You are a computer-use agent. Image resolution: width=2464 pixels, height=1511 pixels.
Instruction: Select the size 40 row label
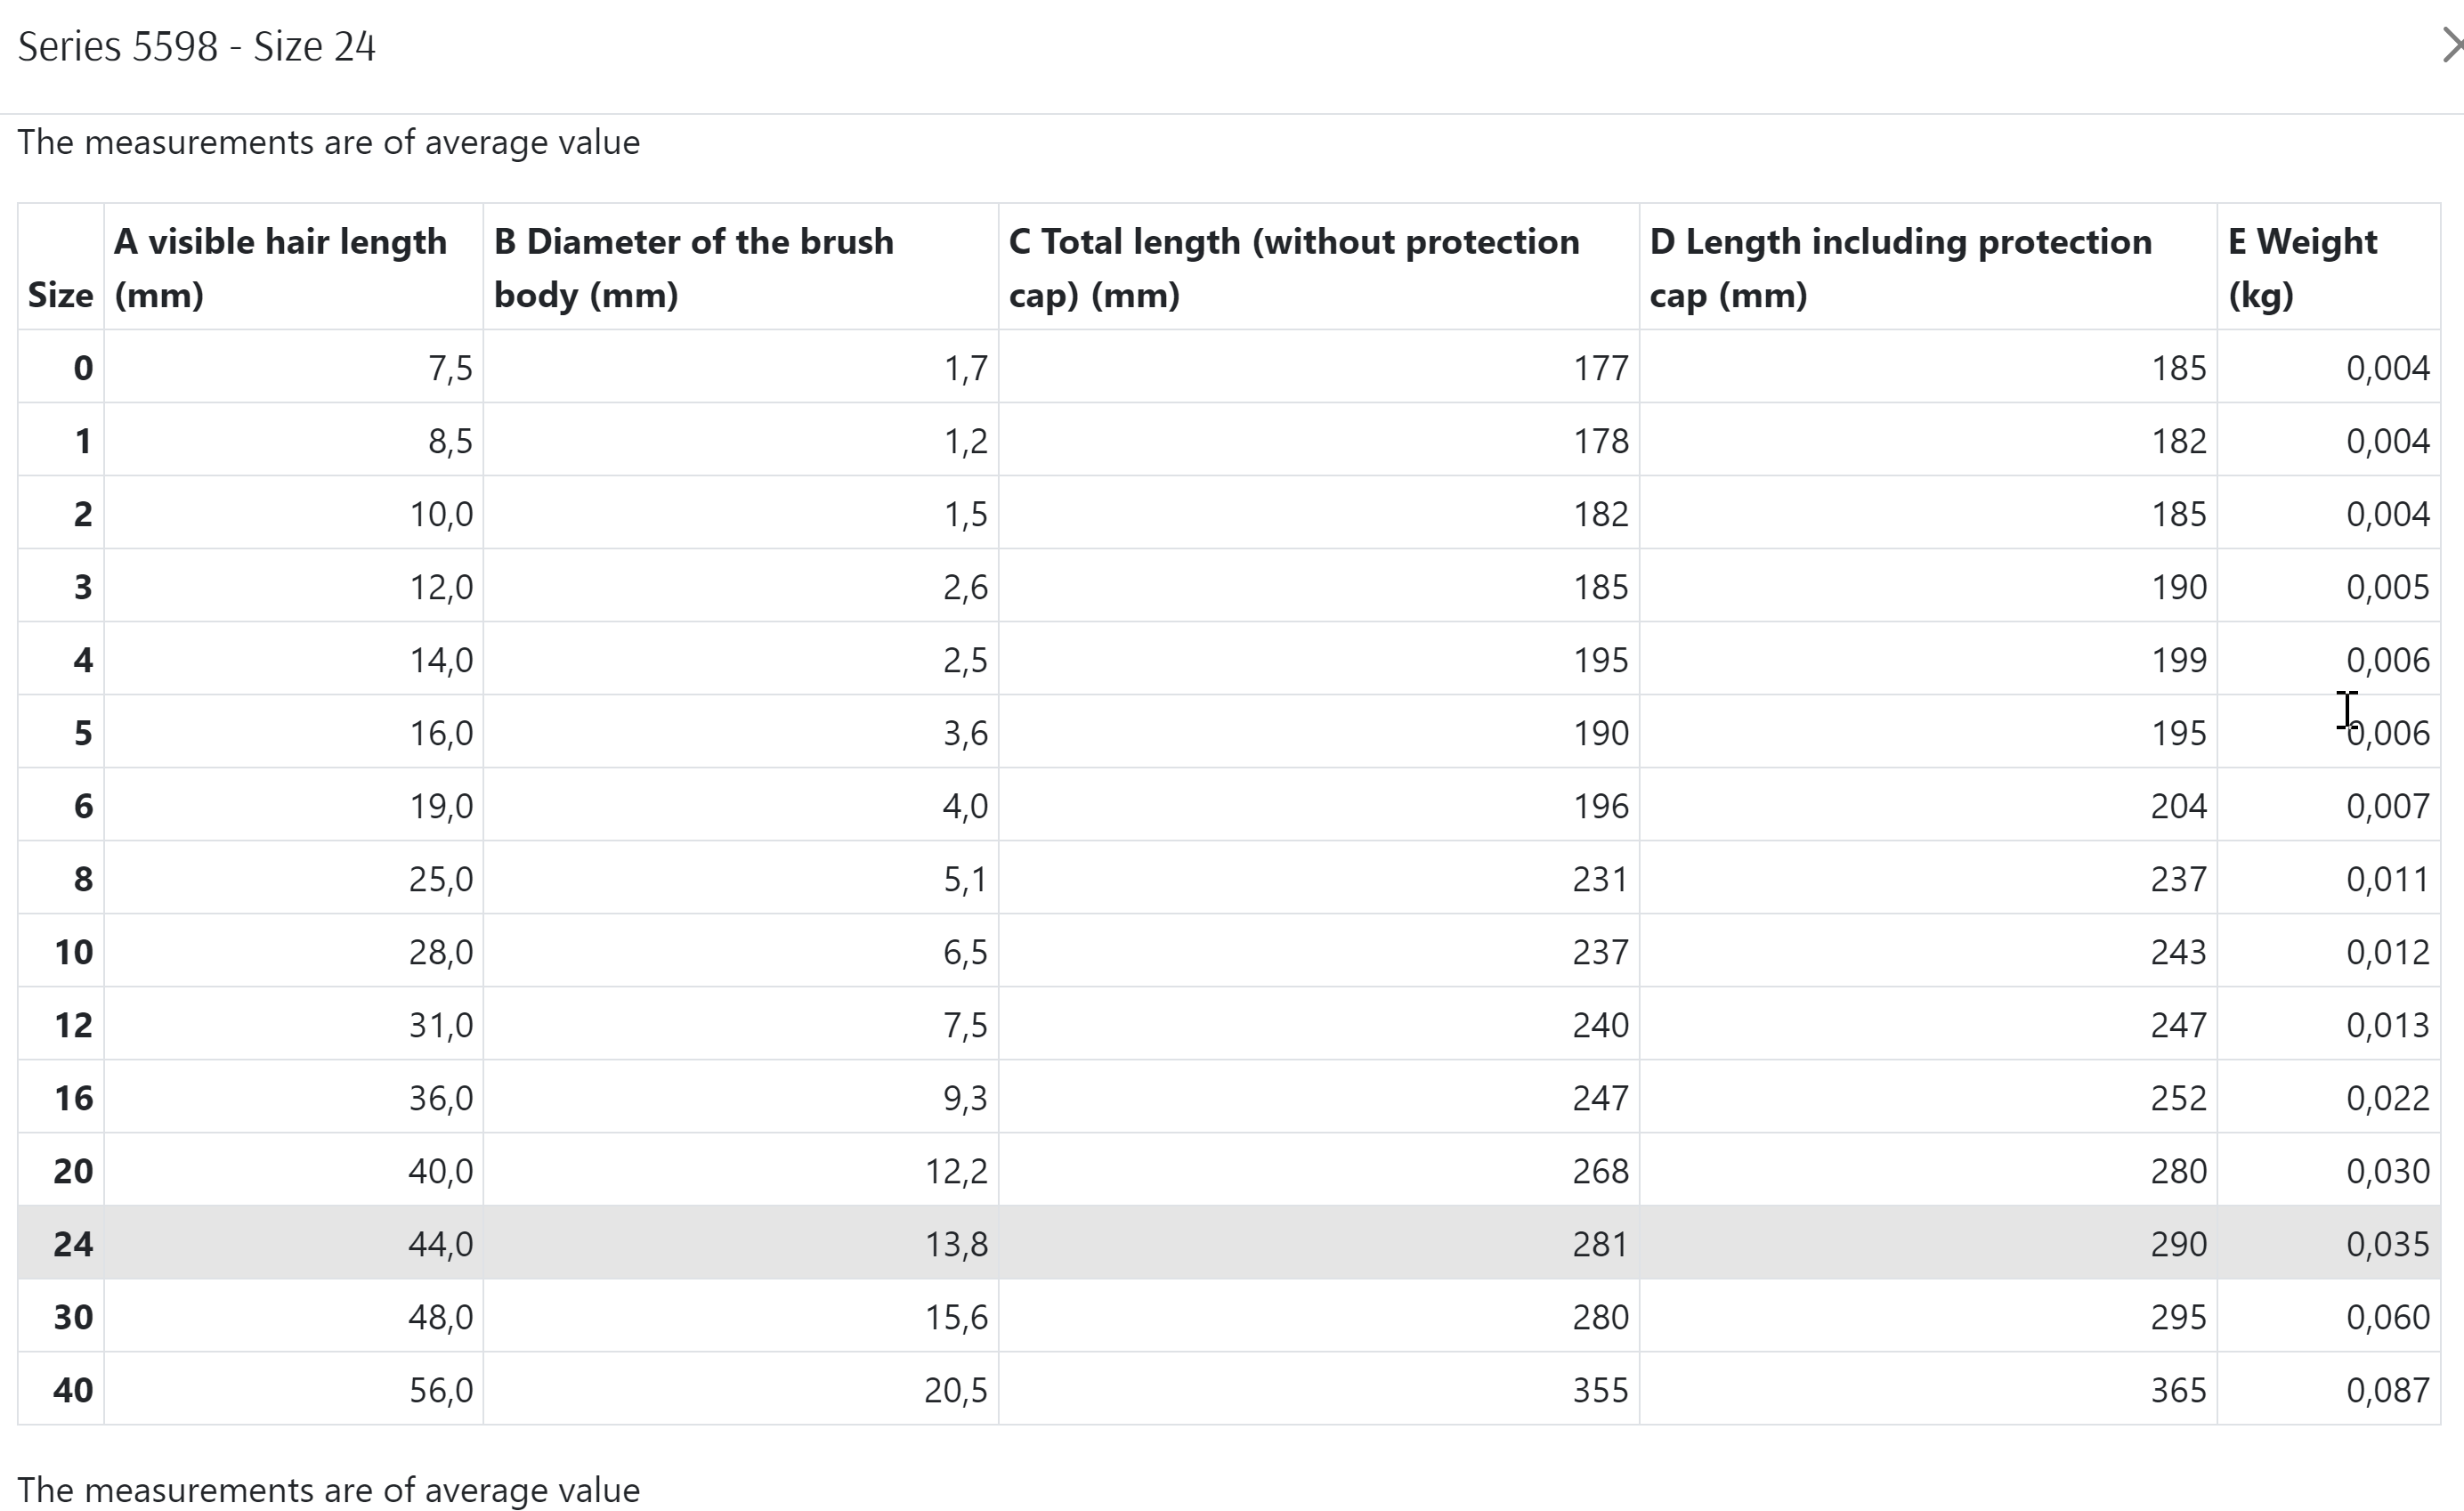(x=73, y=1390)
